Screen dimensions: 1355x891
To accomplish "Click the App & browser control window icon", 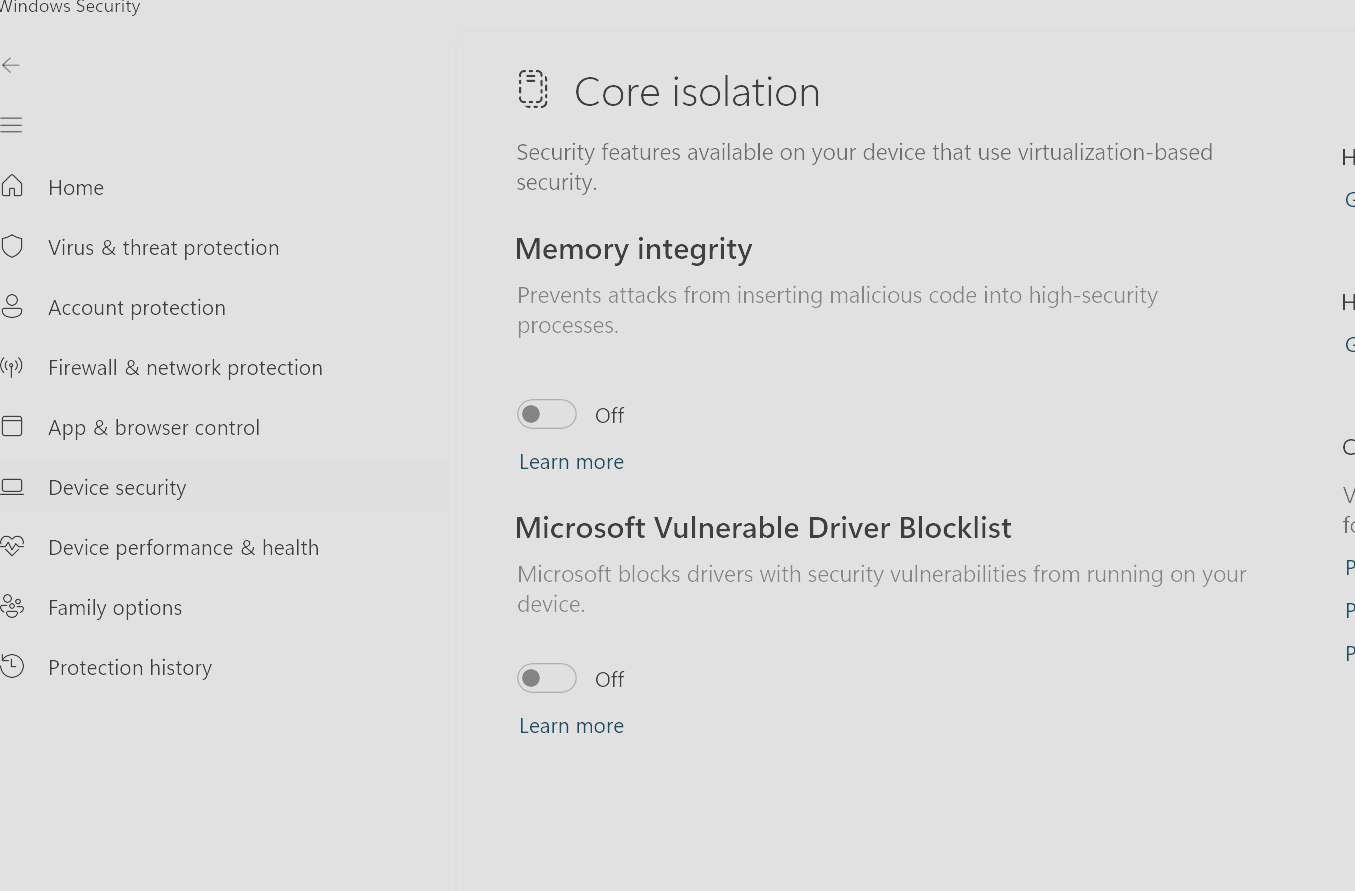I will click(x=11, y=426).
